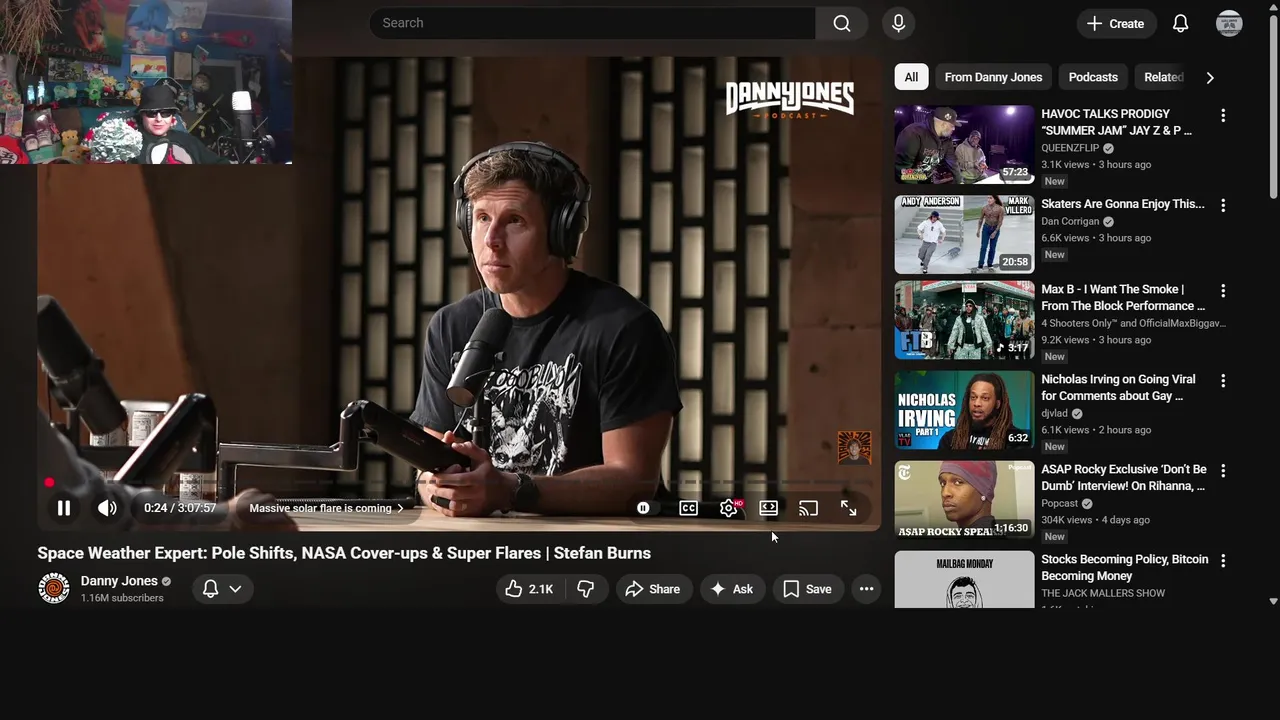Open 'Max B - I Want The Smoke' title
The width and height of the screenshot is (1280, 720).
(1123, 297)
